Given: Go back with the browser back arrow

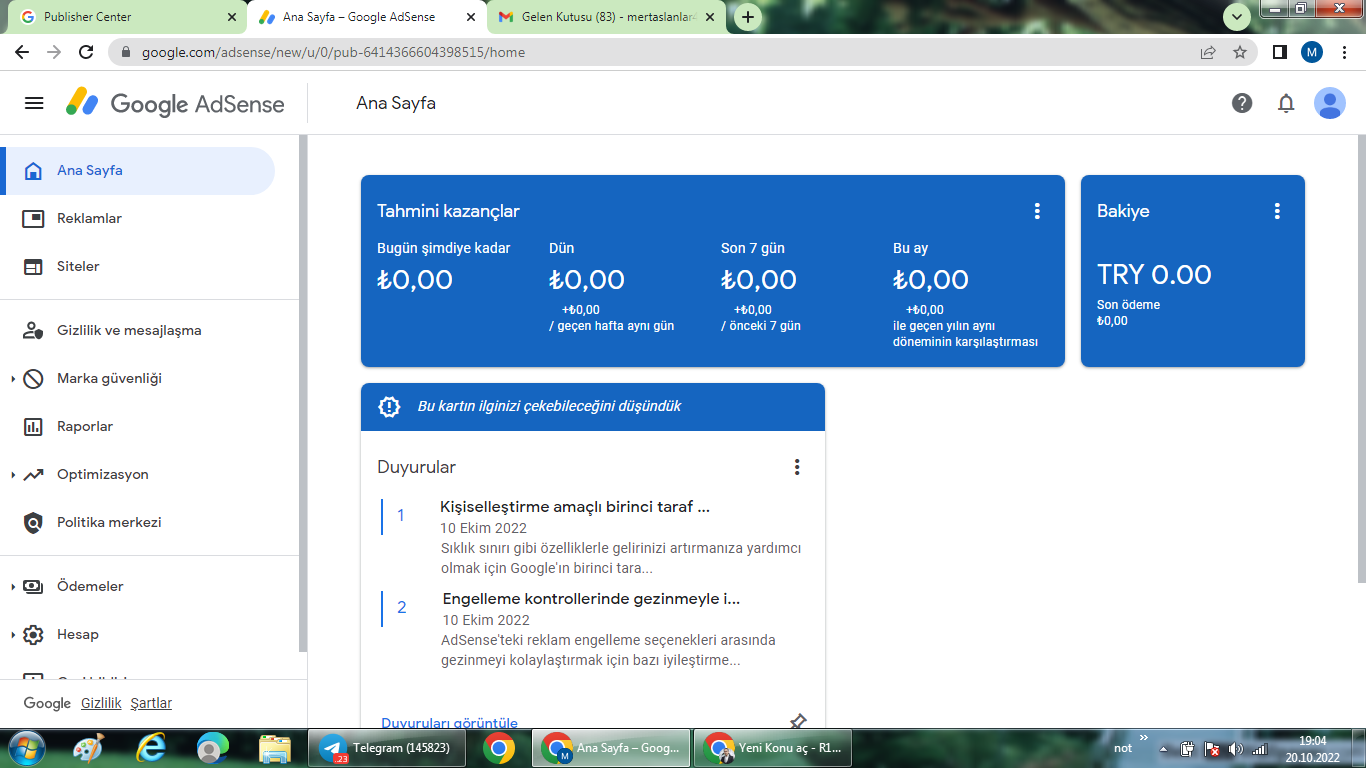Looking at the screenshot, I should click(x=22, y=52).
